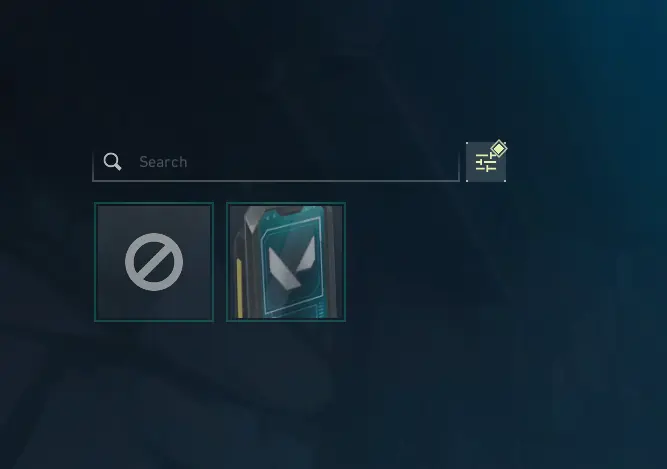Image resolution: width=667 pixels, height=469 pixels.
Task: Select the empty no-item prohibition tile
Action: point(154,262)
